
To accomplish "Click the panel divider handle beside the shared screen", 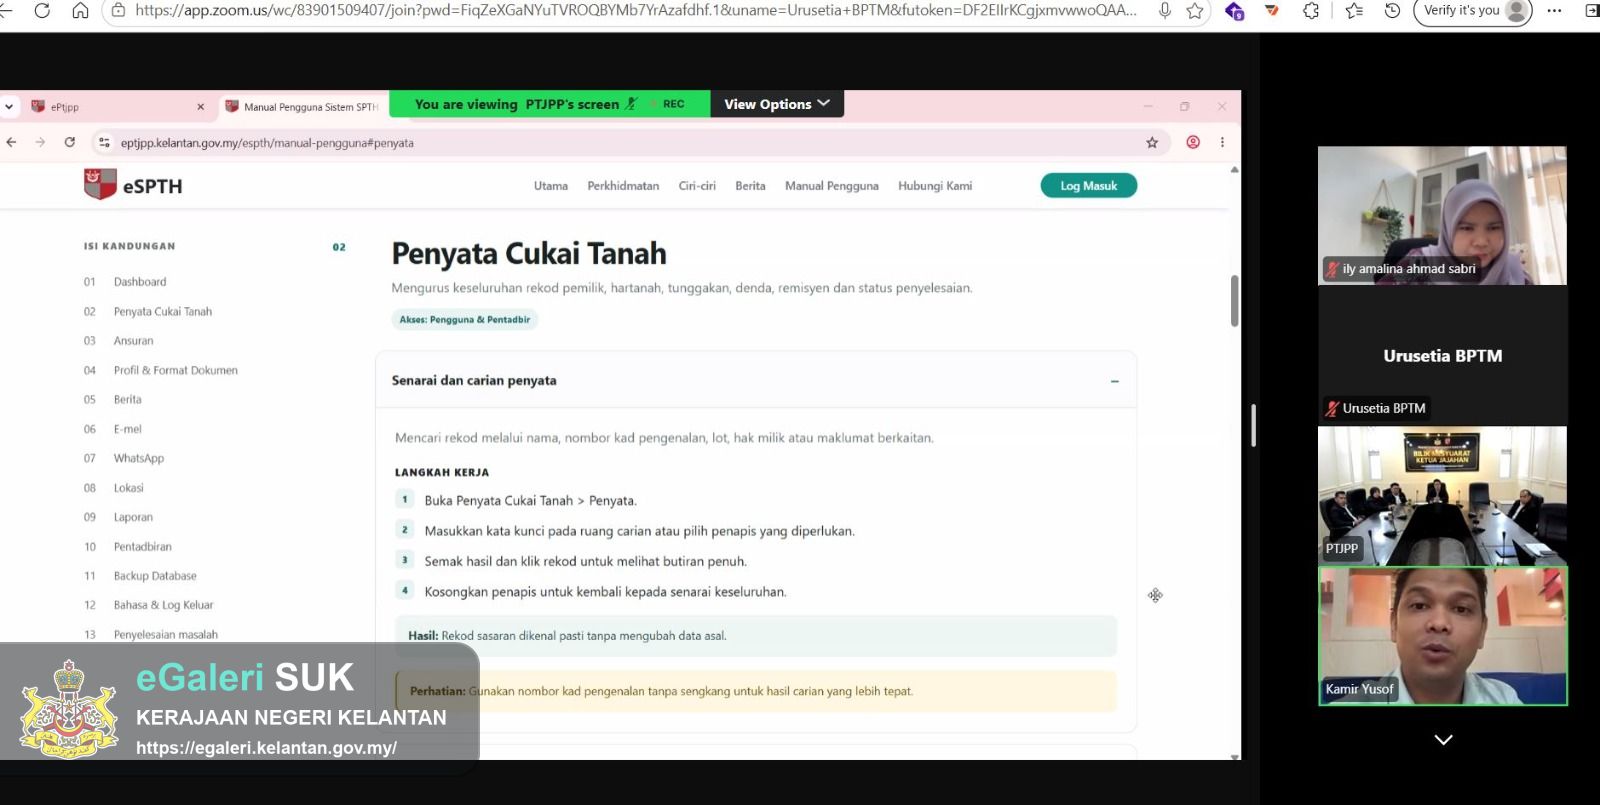I will pyautogui.click(x=1253, y=426).
